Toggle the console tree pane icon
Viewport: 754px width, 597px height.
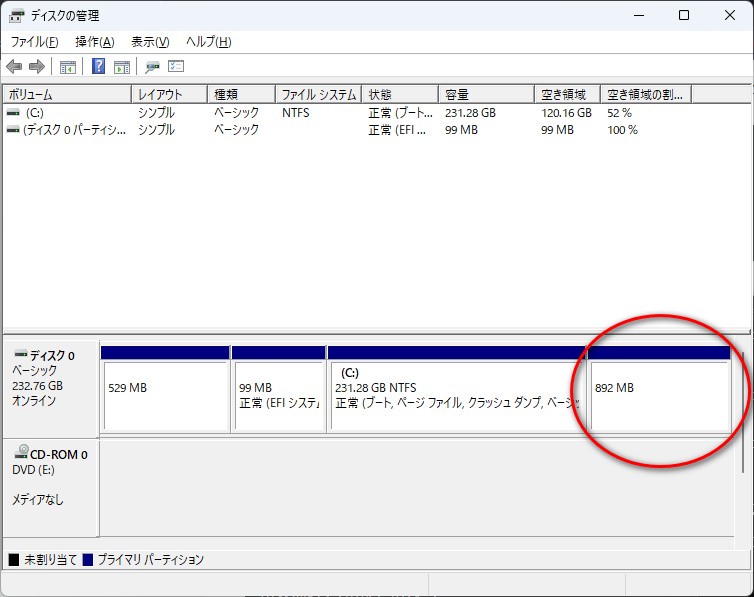pyautogui.click(x=68, y=67)
